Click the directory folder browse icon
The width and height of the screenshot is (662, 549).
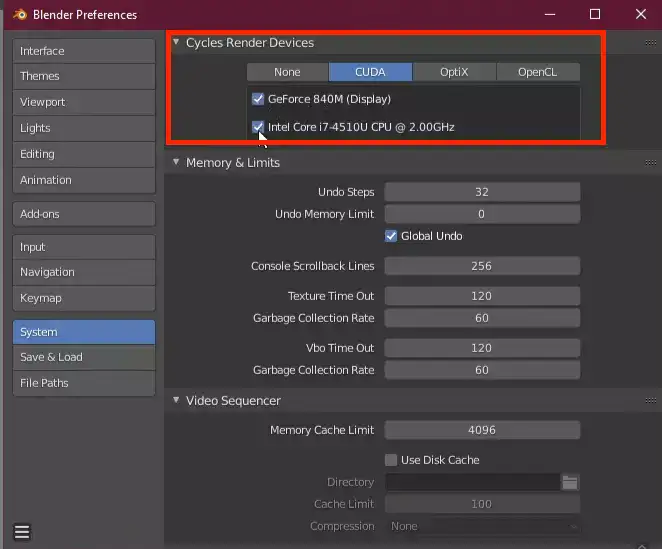(570, 482)
